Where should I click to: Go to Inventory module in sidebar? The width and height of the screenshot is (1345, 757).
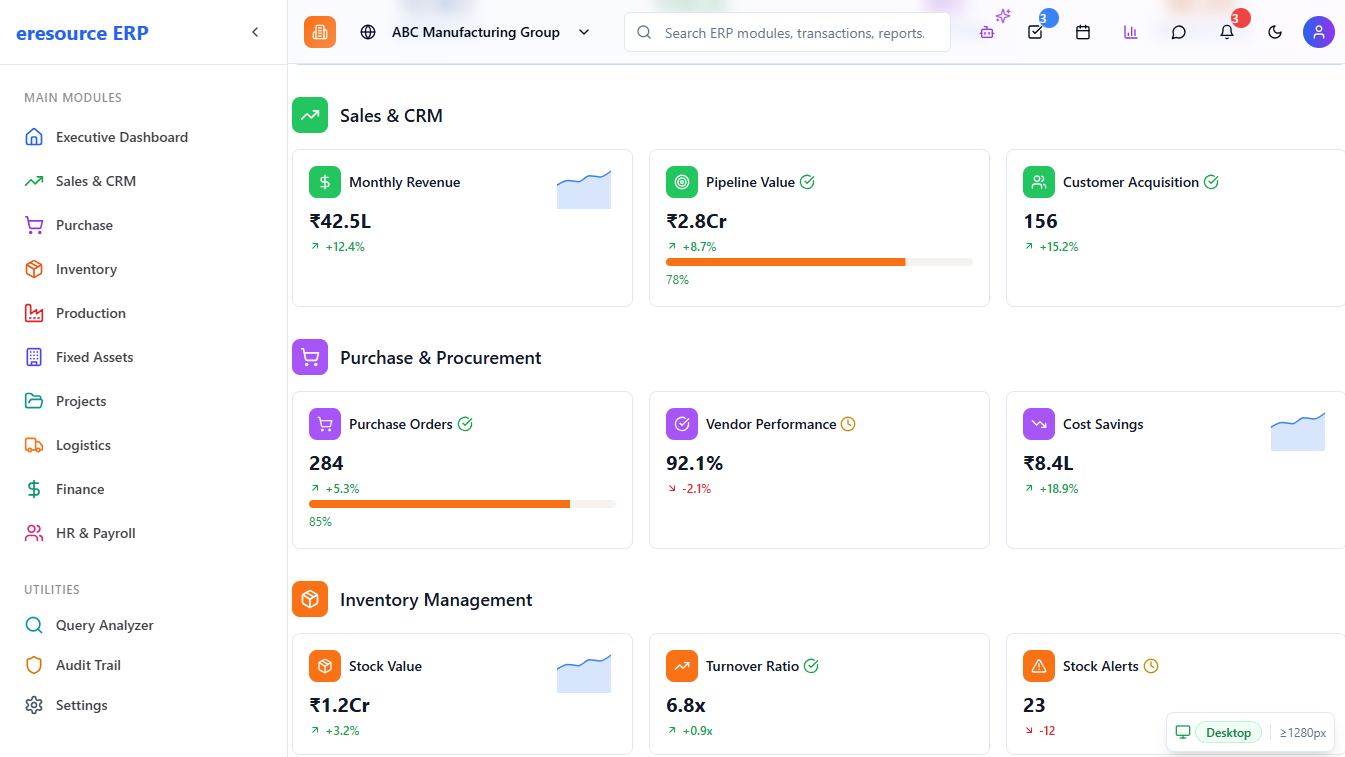[86, 269]
